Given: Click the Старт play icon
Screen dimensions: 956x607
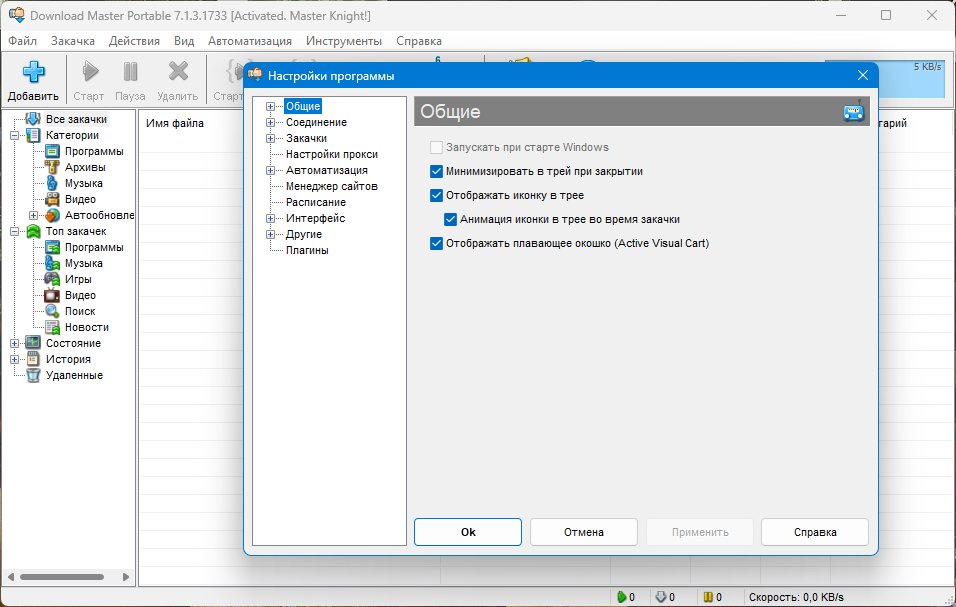Looking at the screenshot, I should click(90, 72).
